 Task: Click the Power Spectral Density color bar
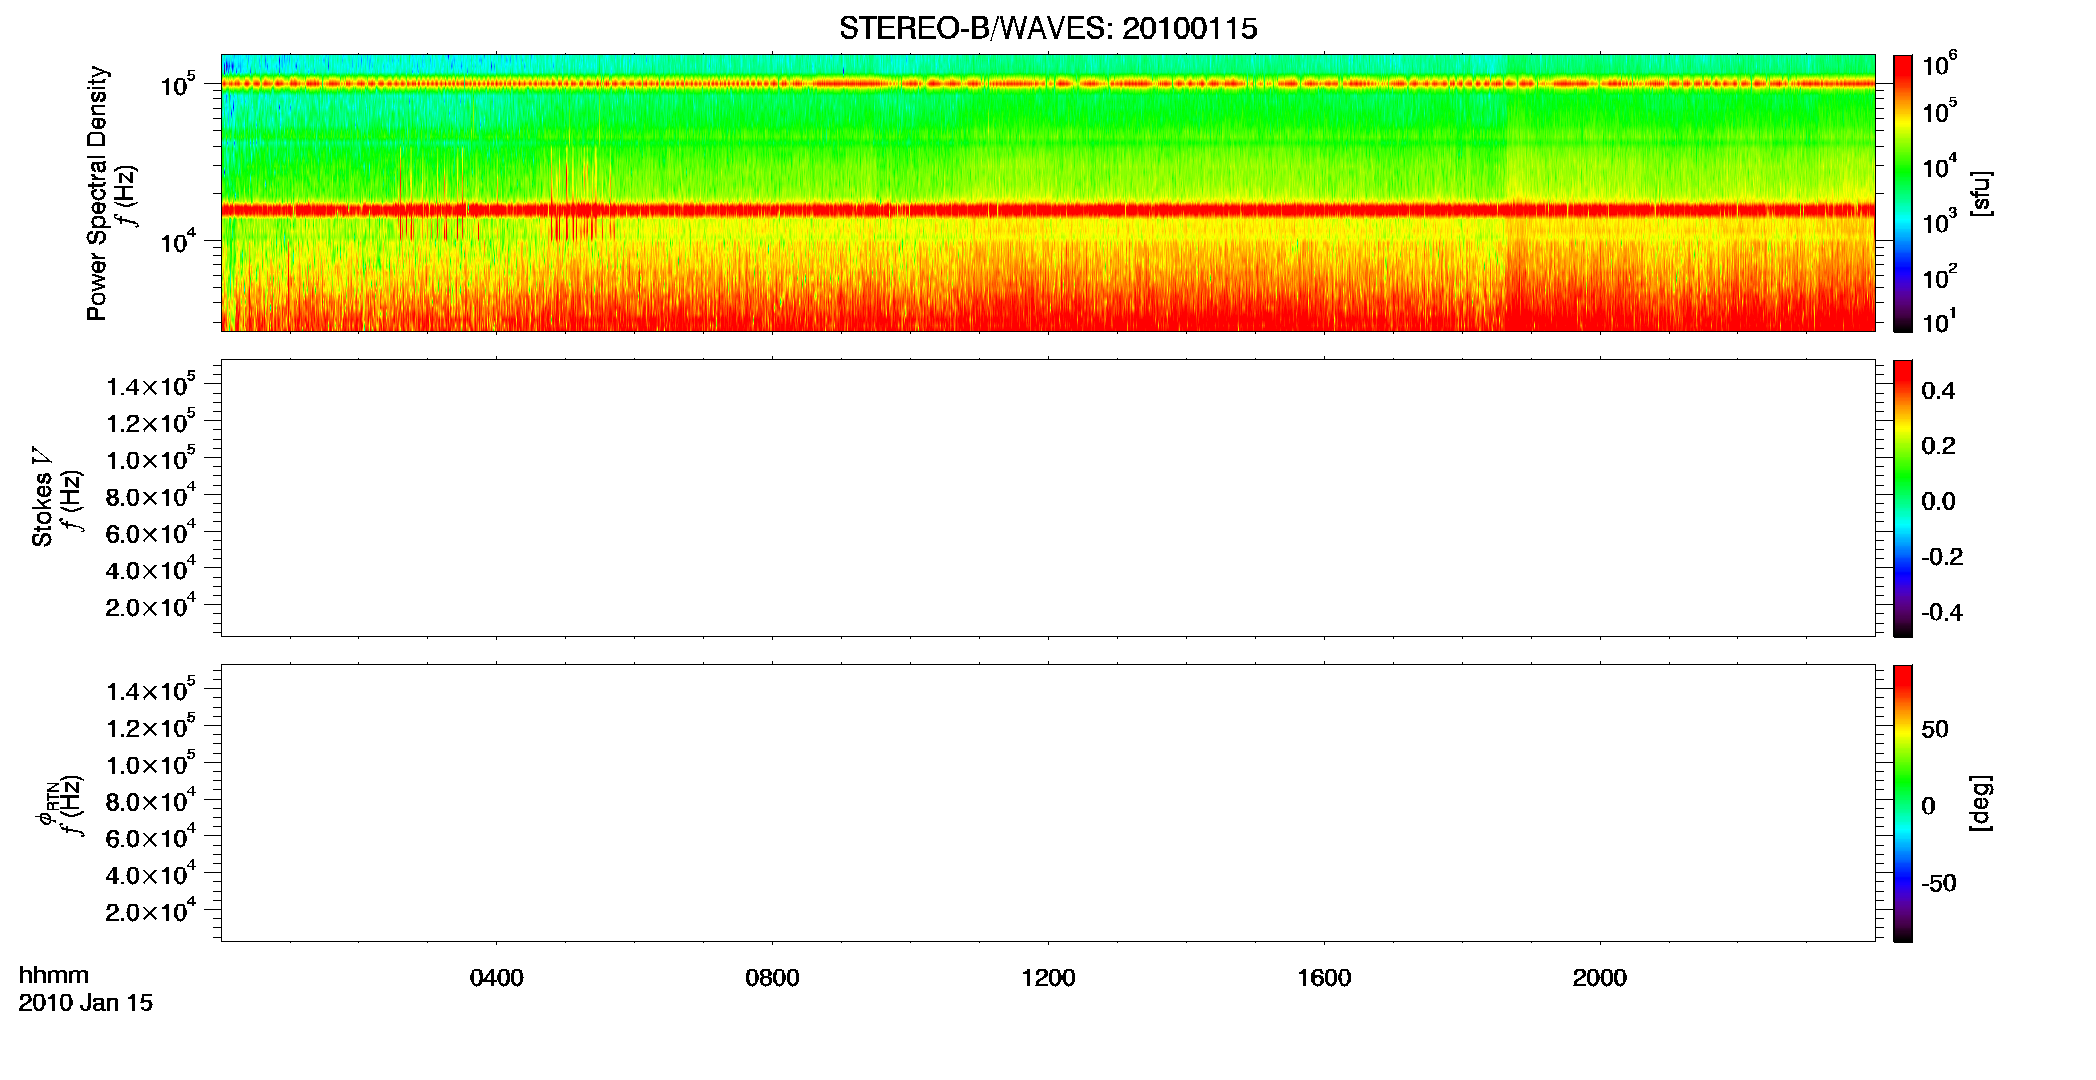1903,193
